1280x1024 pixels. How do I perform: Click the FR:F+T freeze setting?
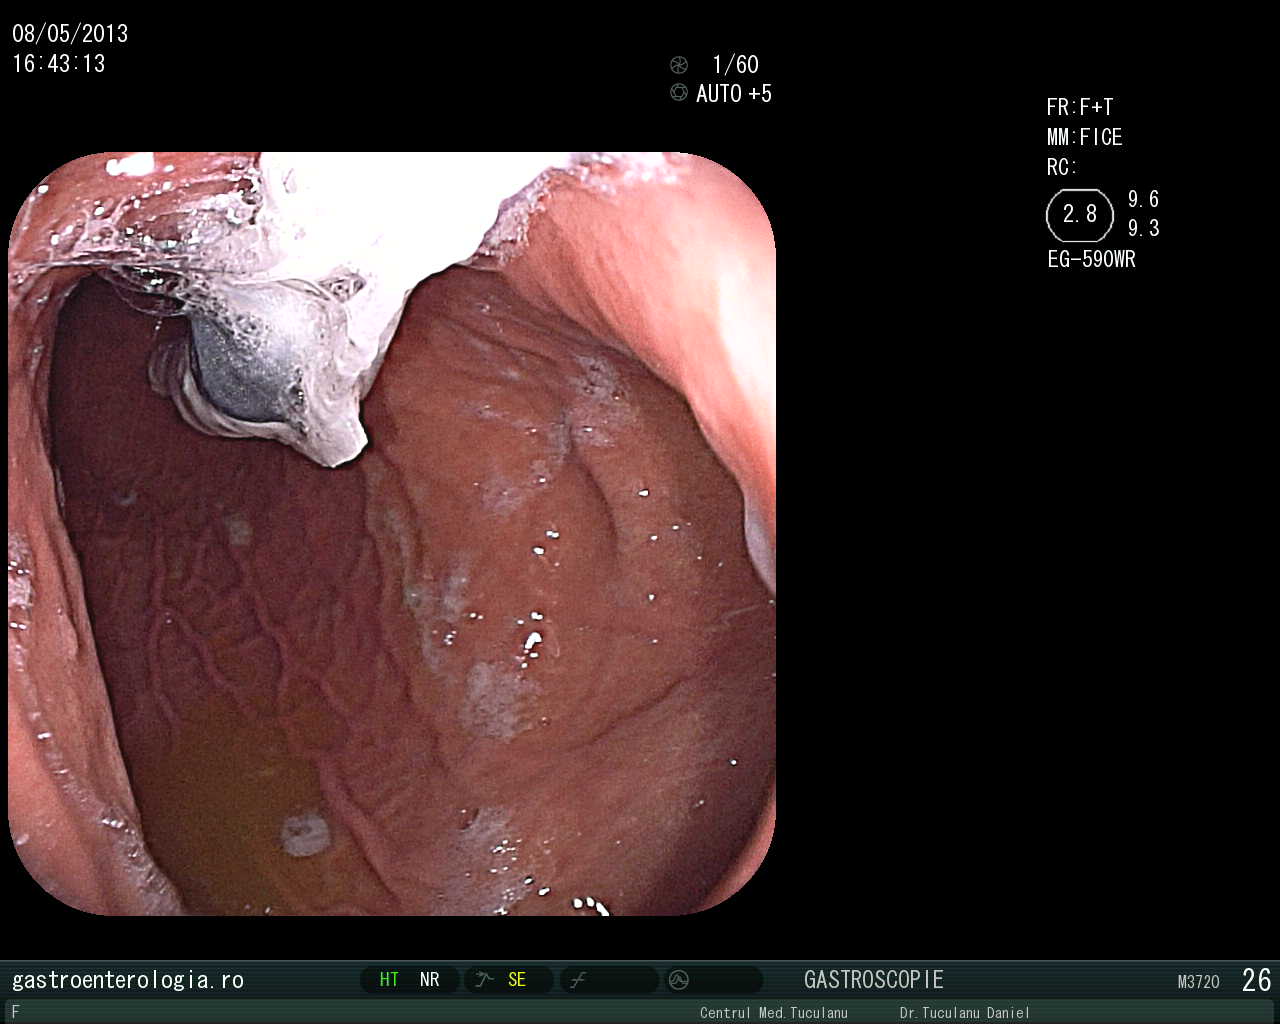[1080, 107]
